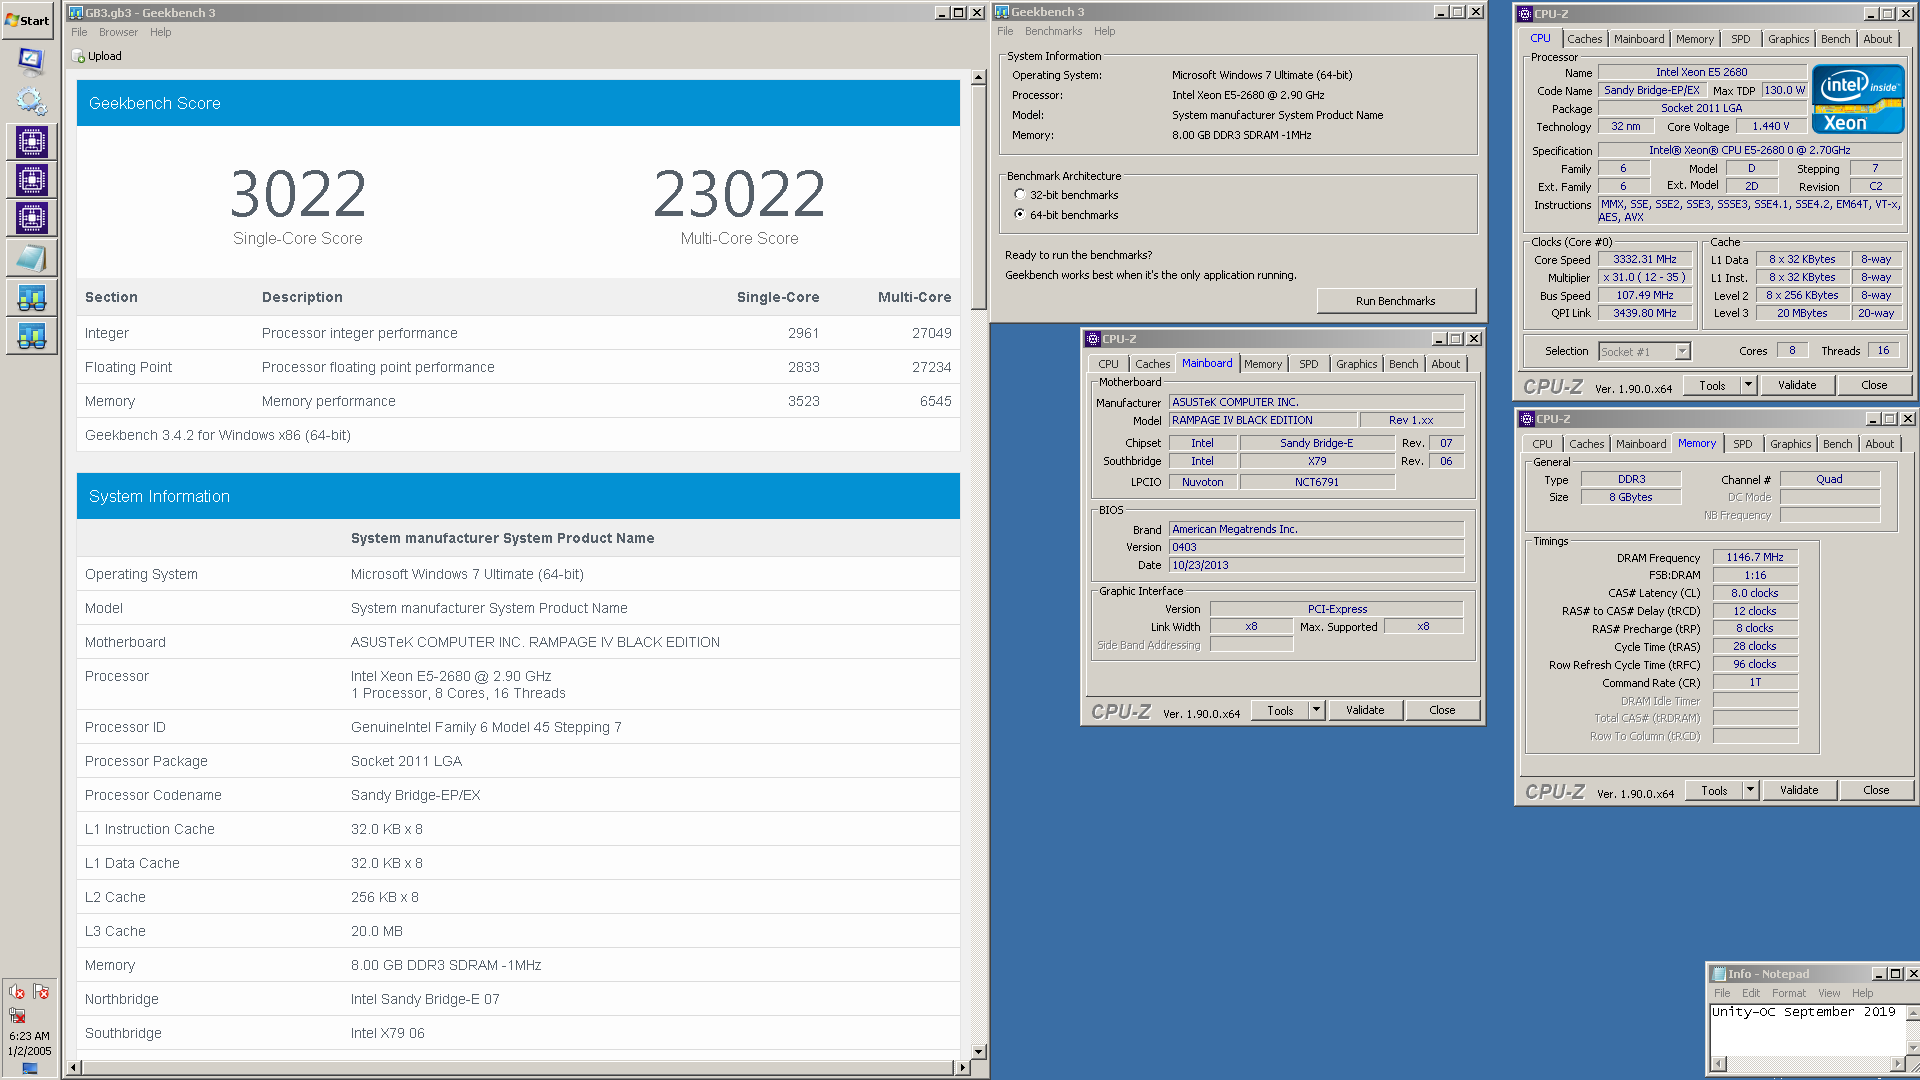Open SPD tab in CPU-Z Mainboard window

1308,364
